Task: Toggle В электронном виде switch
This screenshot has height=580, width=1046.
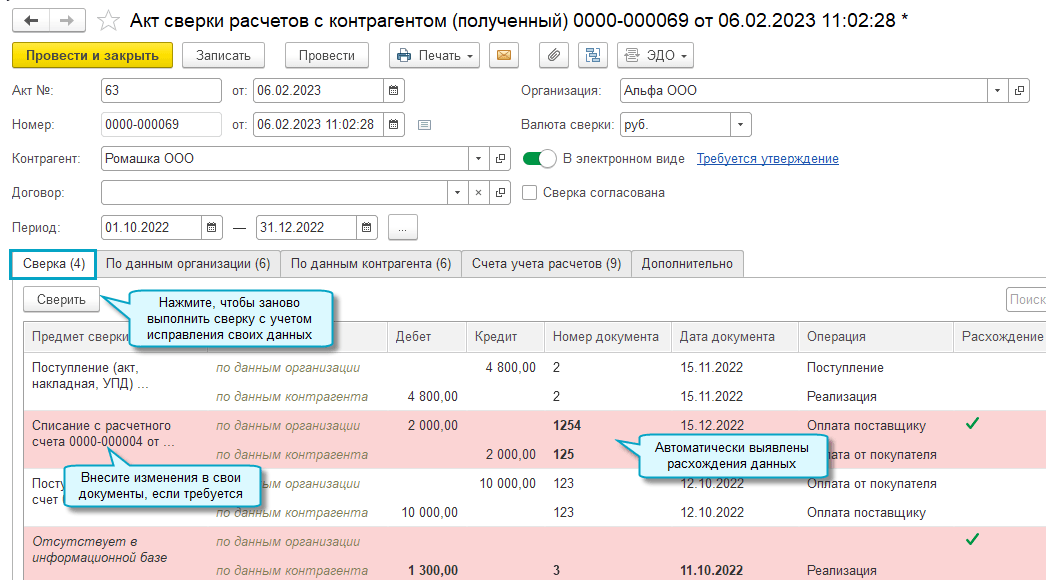Action: point(539,159)
